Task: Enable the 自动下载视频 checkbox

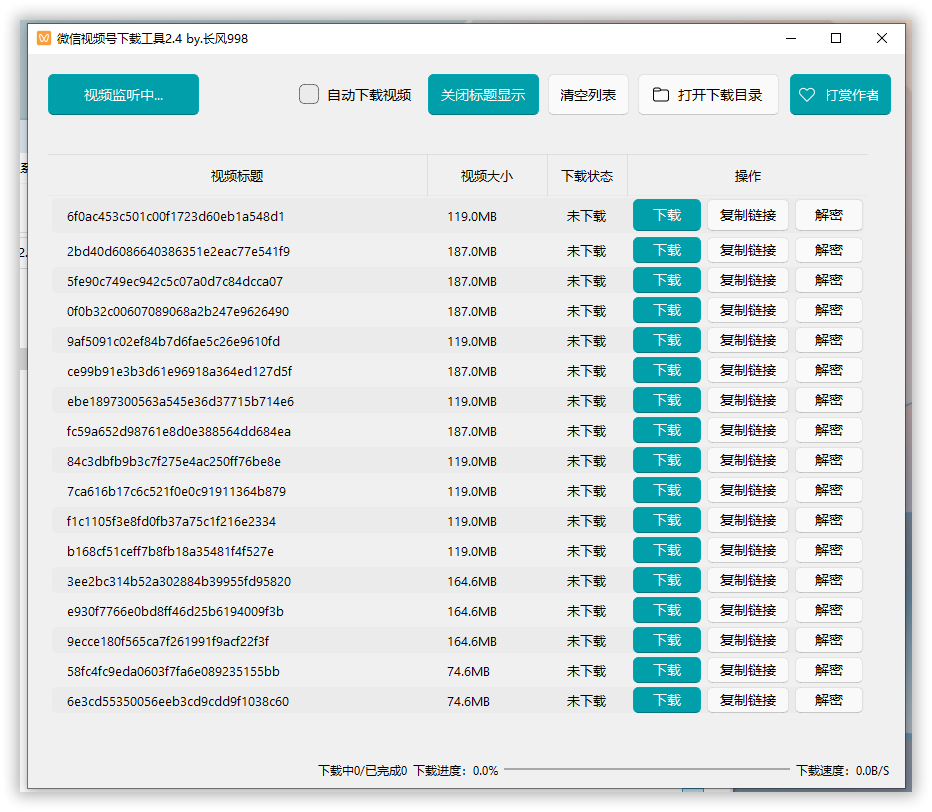Action: coord(308,95)
